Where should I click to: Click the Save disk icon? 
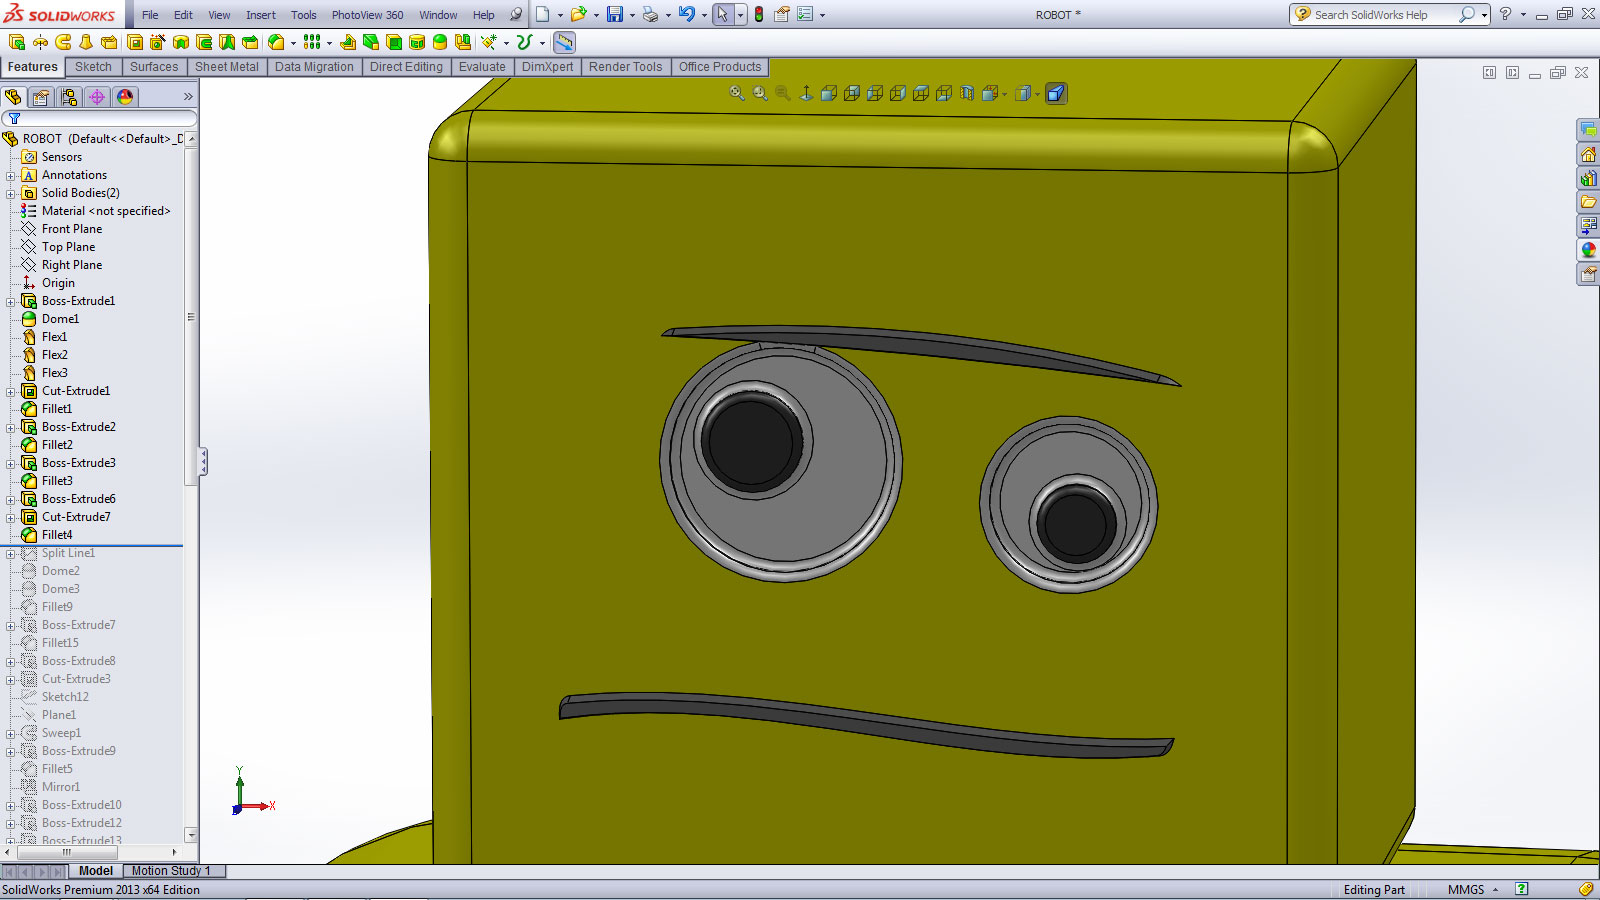[615, 14]
